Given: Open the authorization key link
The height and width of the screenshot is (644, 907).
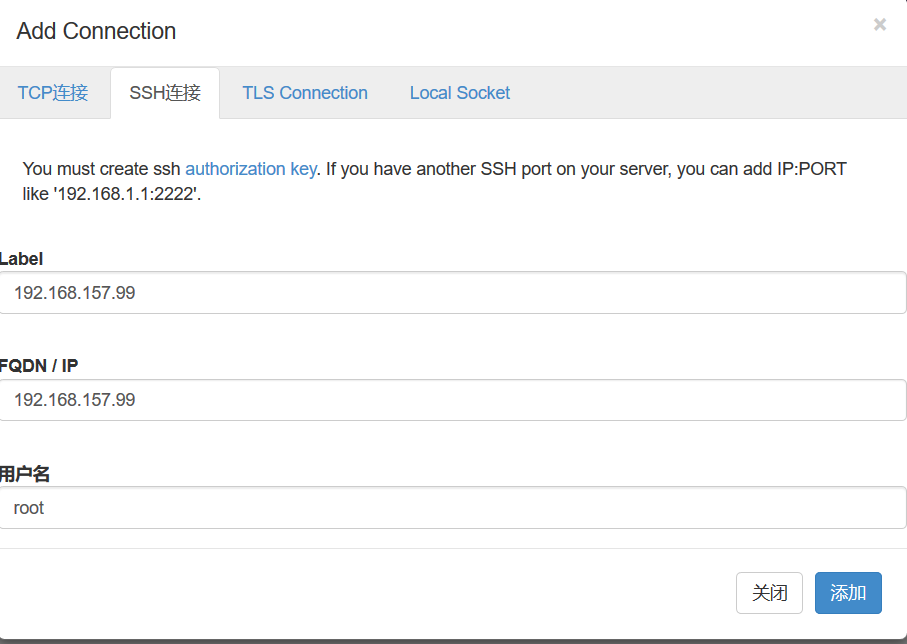Looking at the screenshot, I should coord(250,168).
